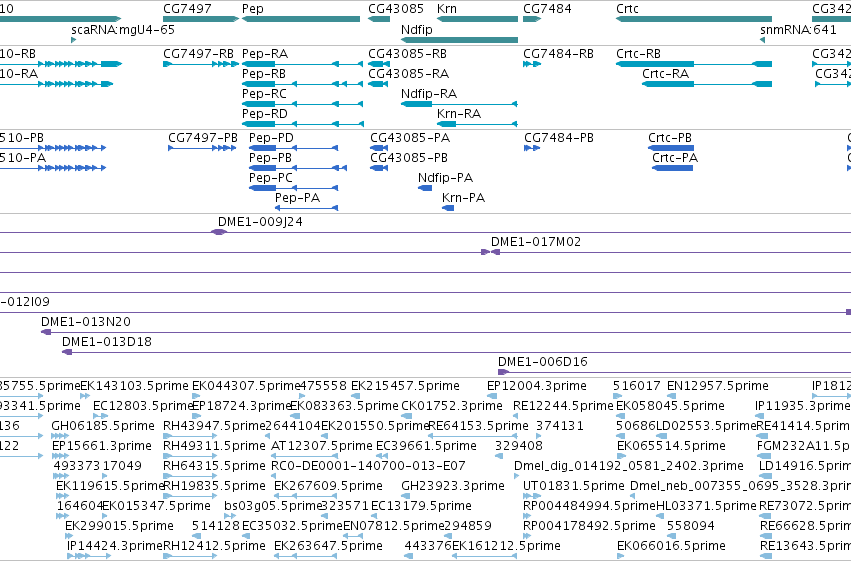The height and width of the screenshot is (561, 851).
Task: Select protein CG43085-PB
Action: pyautogui.click(x=379, y=168)
